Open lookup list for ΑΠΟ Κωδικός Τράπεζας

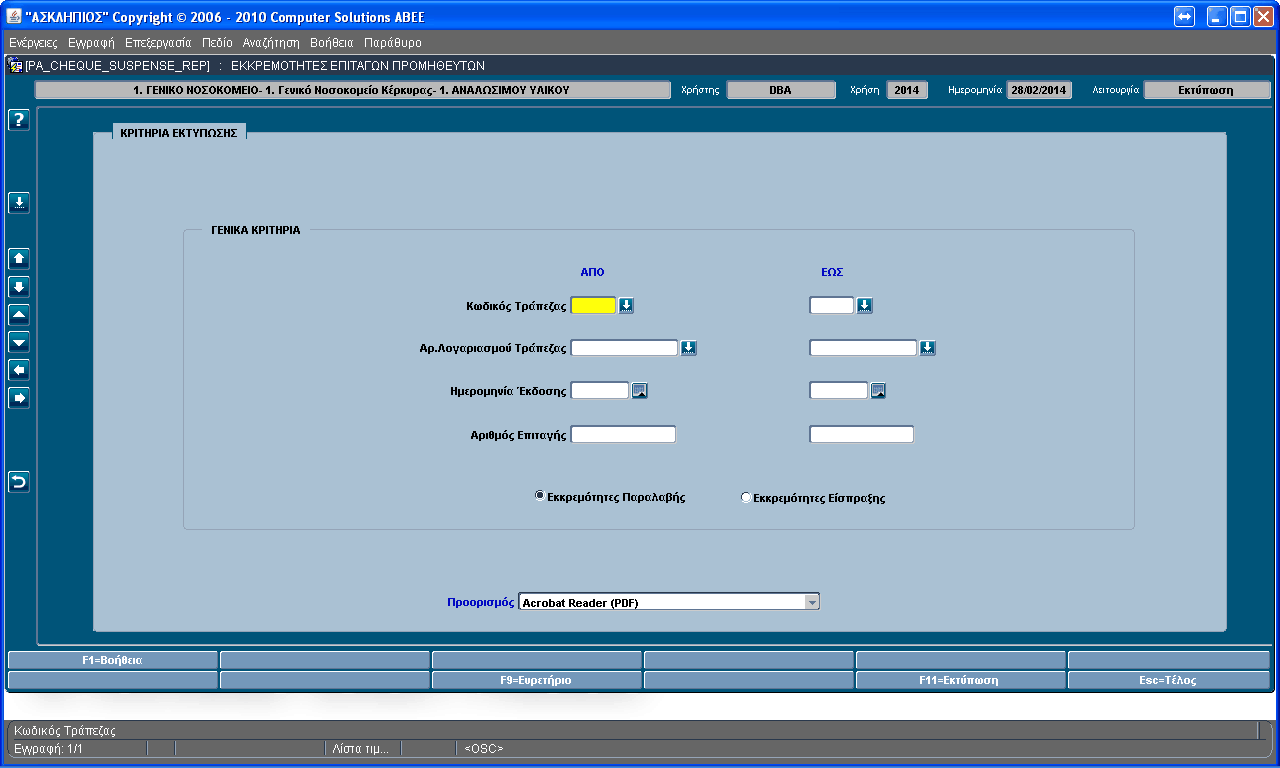coord(626,306)
